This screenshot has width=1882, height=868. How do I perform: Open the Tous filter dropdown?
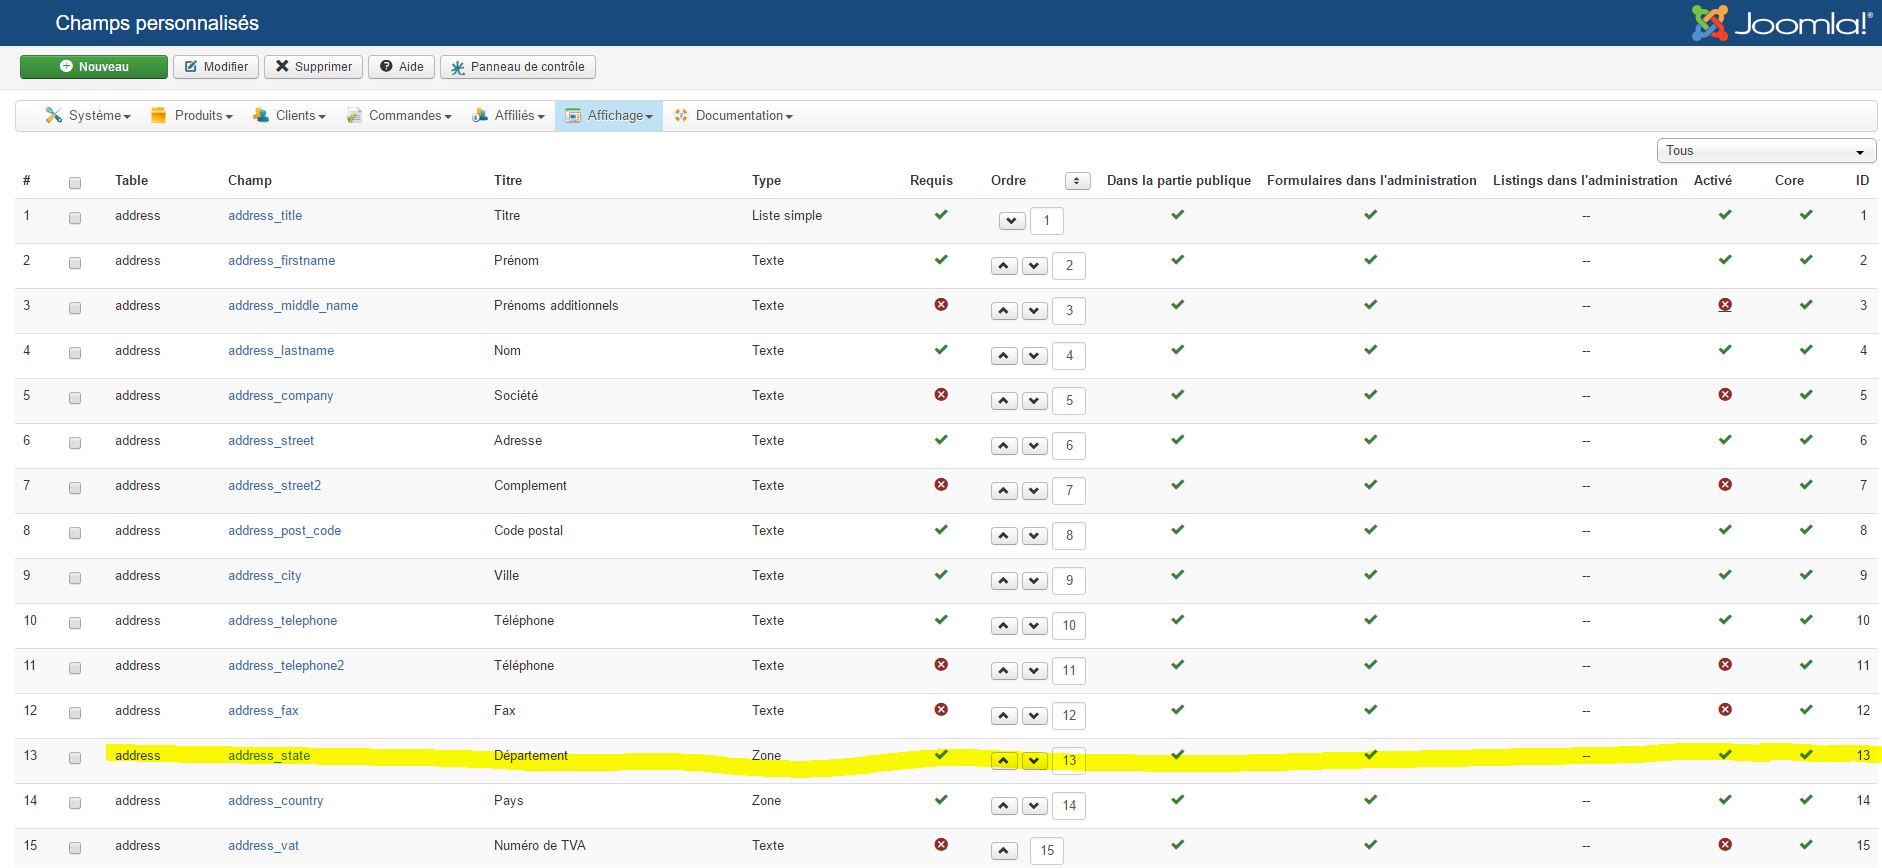point(1765,151)
